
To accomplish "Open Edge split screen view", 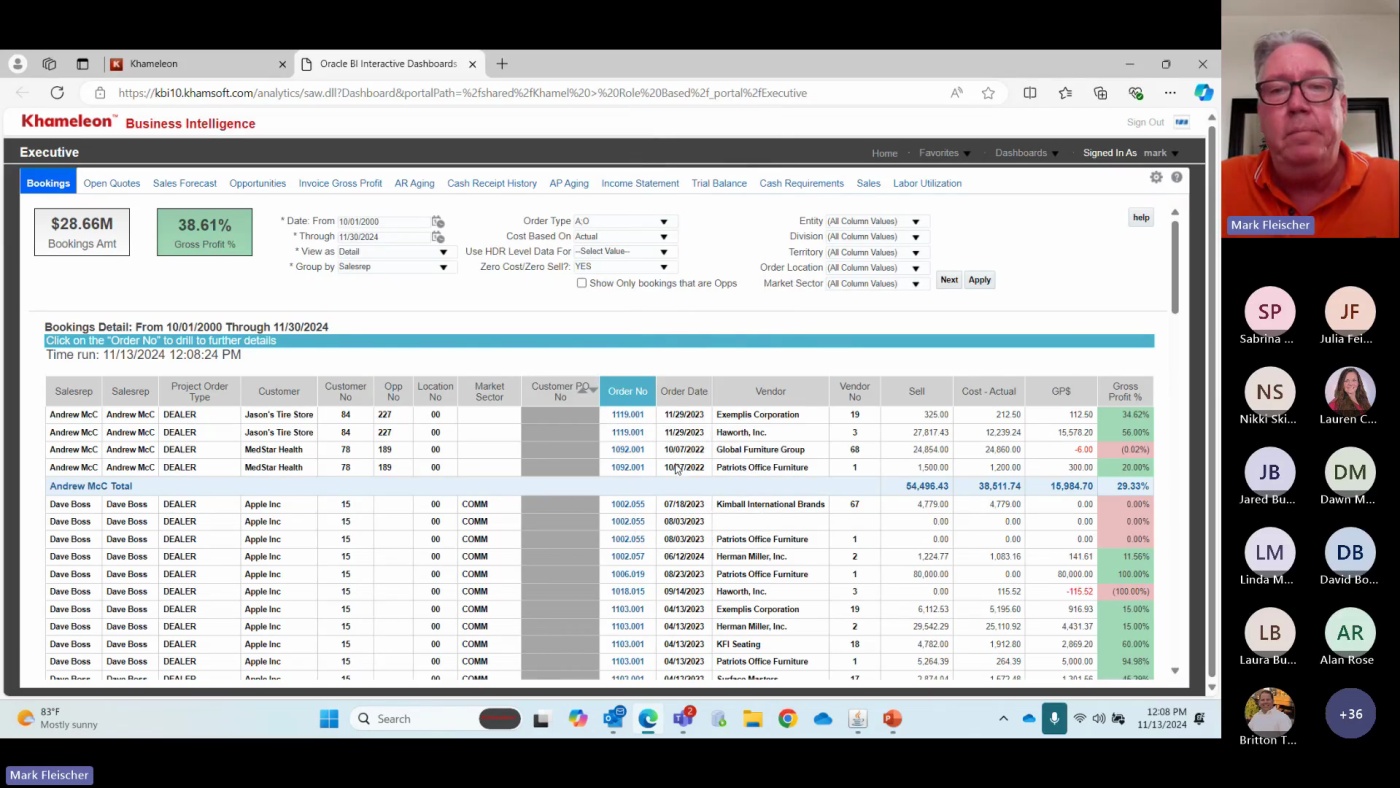I will (1030, 93).
